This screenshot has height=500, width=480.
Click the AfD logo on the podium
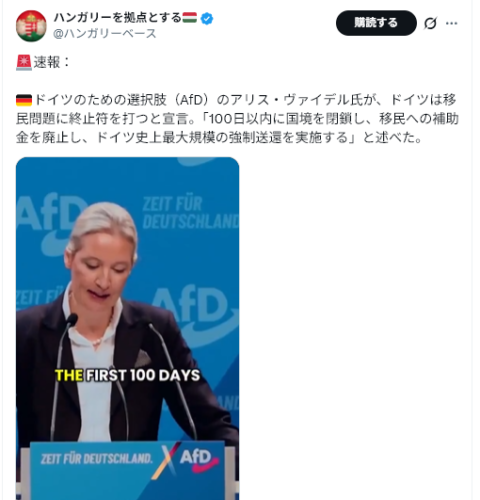point(199,459)
